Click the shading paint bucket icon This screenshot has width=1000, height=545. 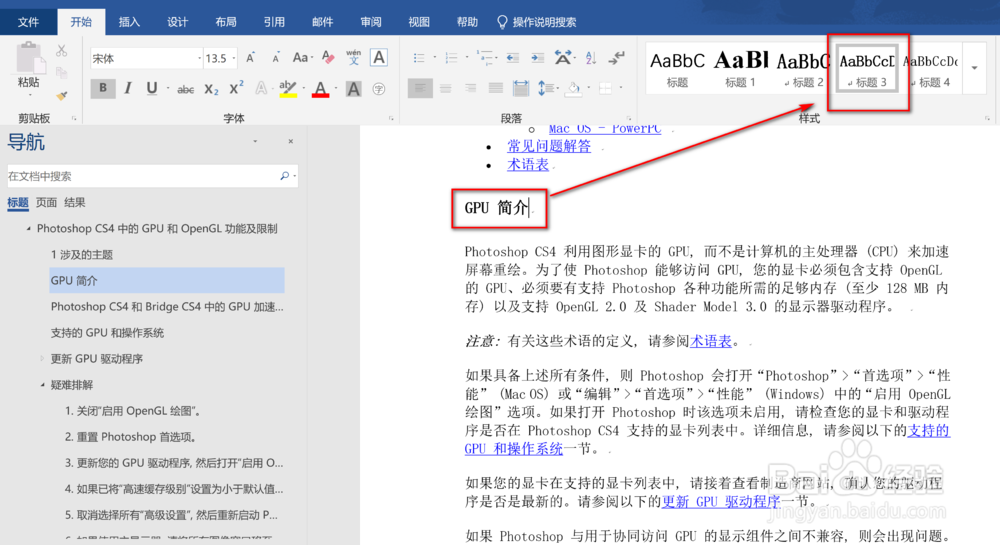573,89
